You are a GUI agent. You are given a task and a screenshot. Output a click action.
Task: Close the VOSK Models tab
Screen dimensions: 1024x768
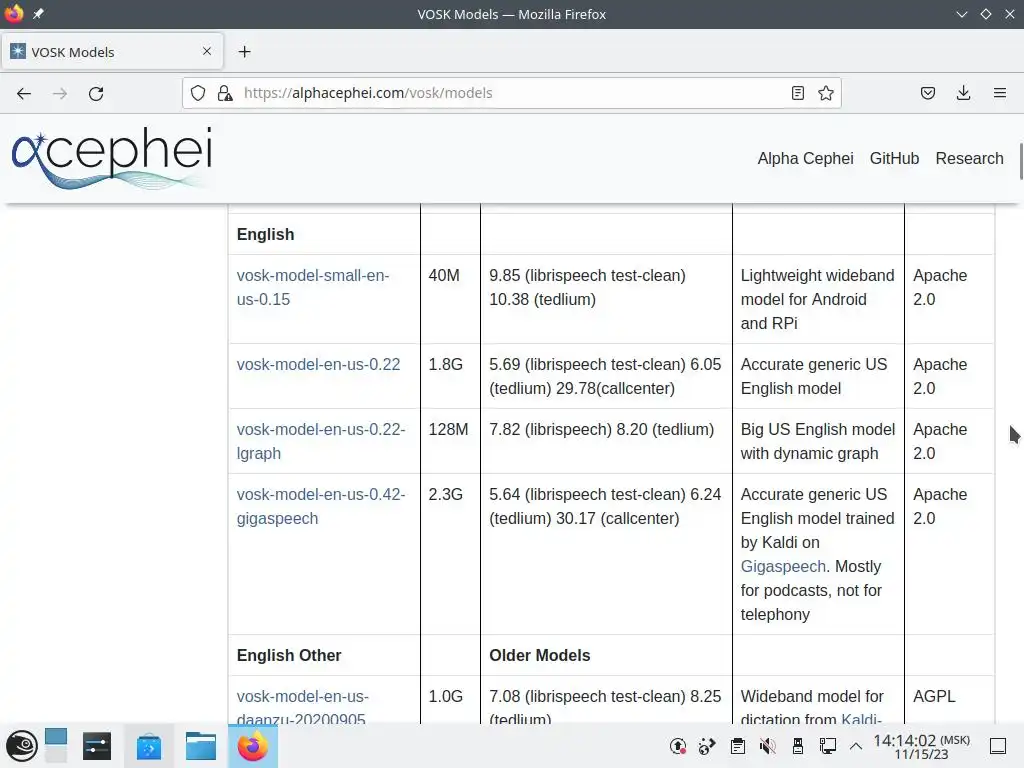coord(207,51)
